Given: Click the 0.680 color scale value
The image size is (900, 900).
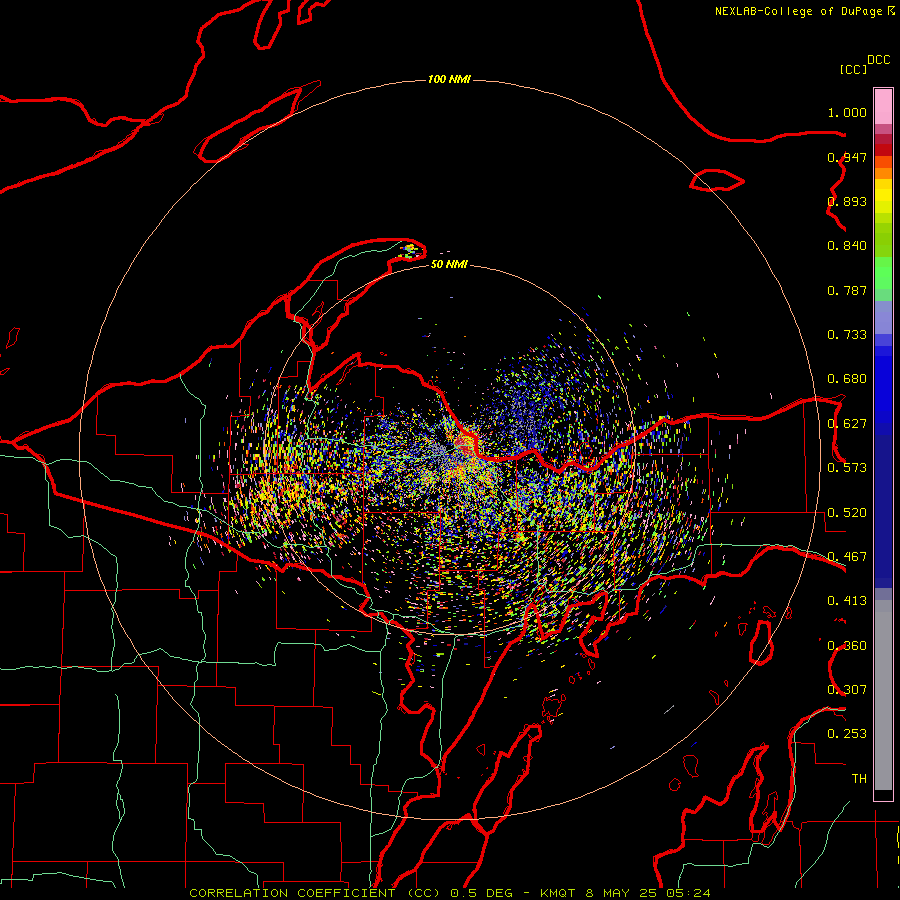Looking at the screenshot, I should point(847,379).
